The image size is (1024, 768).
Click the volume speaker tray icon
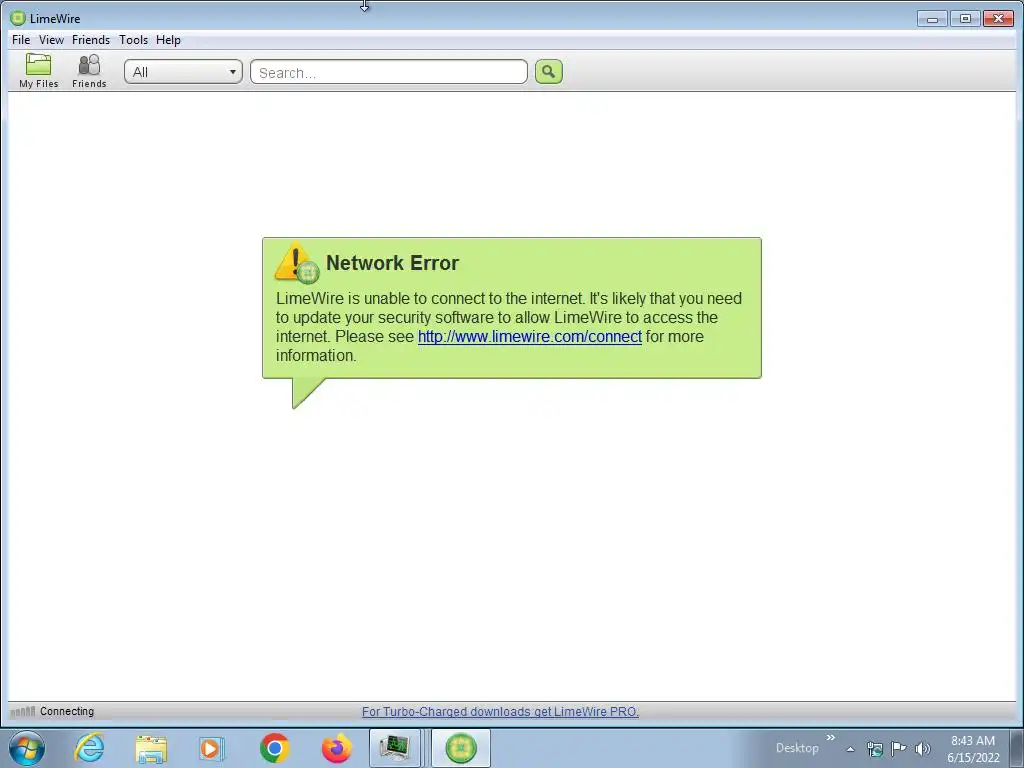[x=923, y=749]
